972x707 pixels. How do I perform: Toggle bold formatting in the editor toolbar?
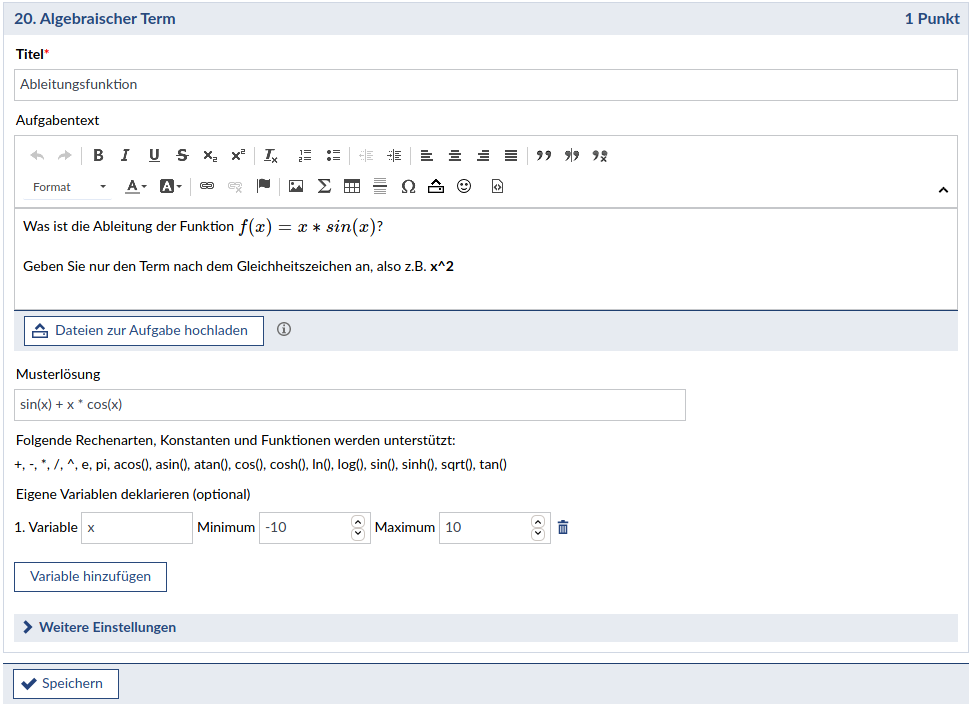(98, 155)
